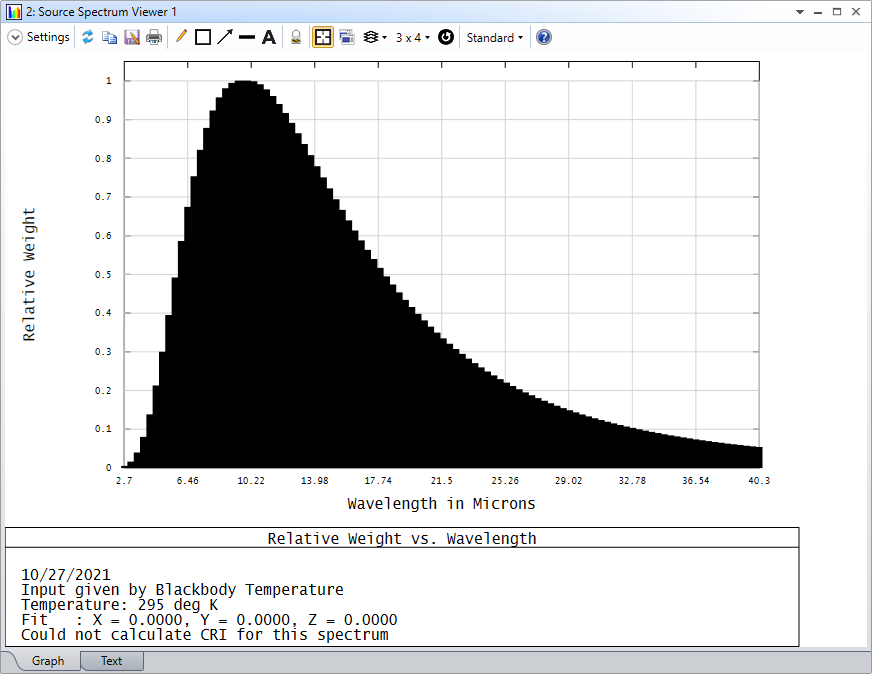
Task: Switch to the Text tab
Action: [x=112, y=661]
